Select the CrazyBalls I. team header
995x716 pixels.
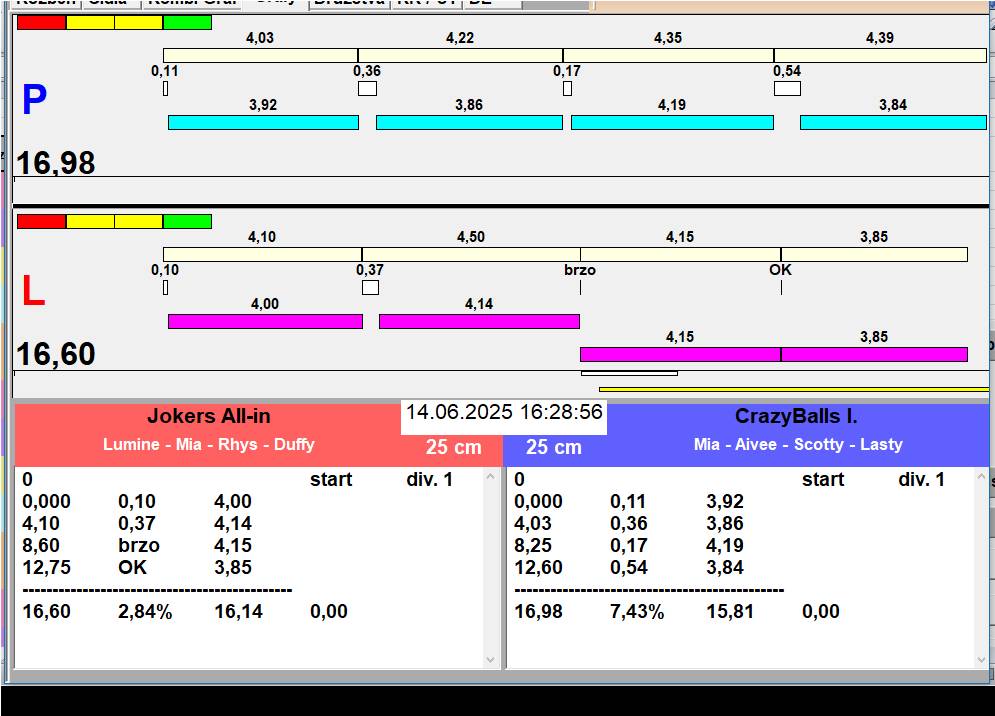[x=796, y=417]
